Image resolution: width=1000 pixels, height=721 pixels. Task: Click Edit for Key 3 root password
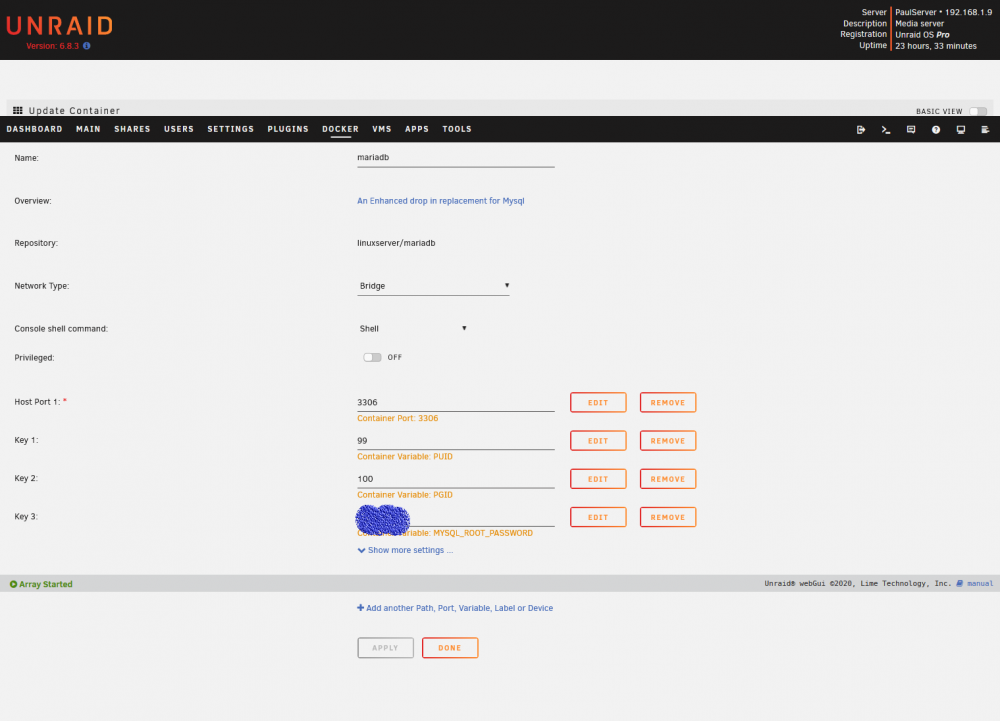tap(598, 517)
